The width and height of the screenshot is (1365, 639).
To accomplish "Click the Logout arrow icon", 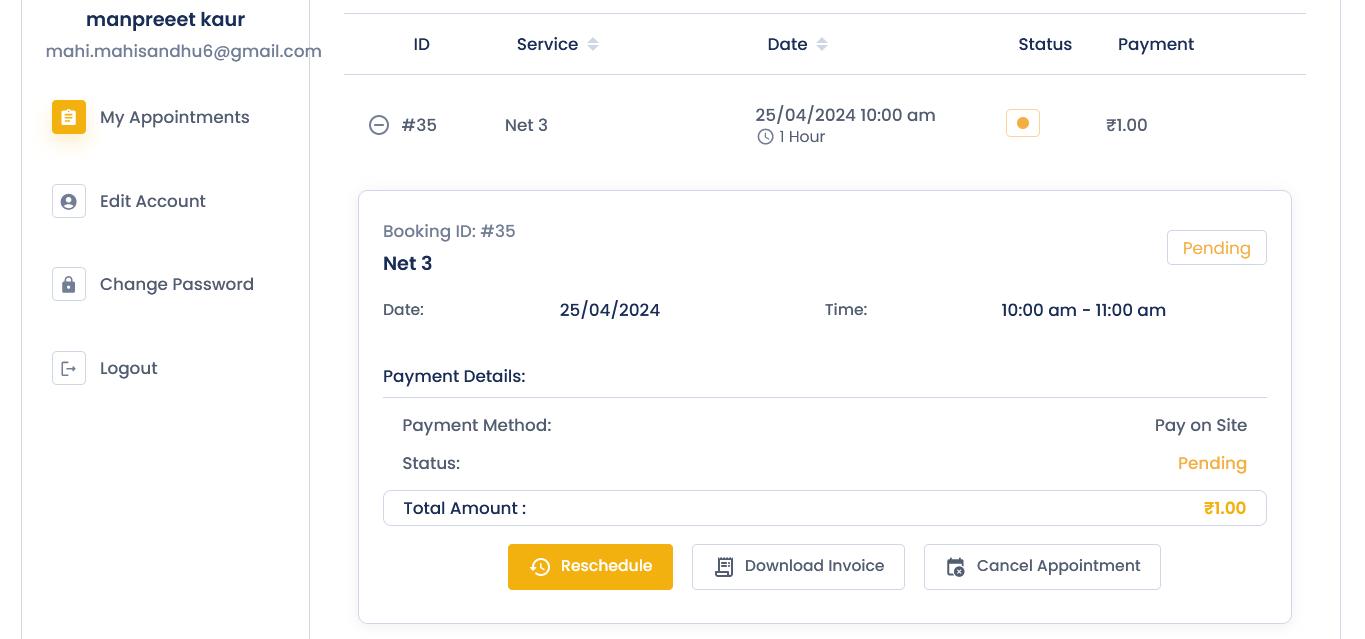I will 69,368.
